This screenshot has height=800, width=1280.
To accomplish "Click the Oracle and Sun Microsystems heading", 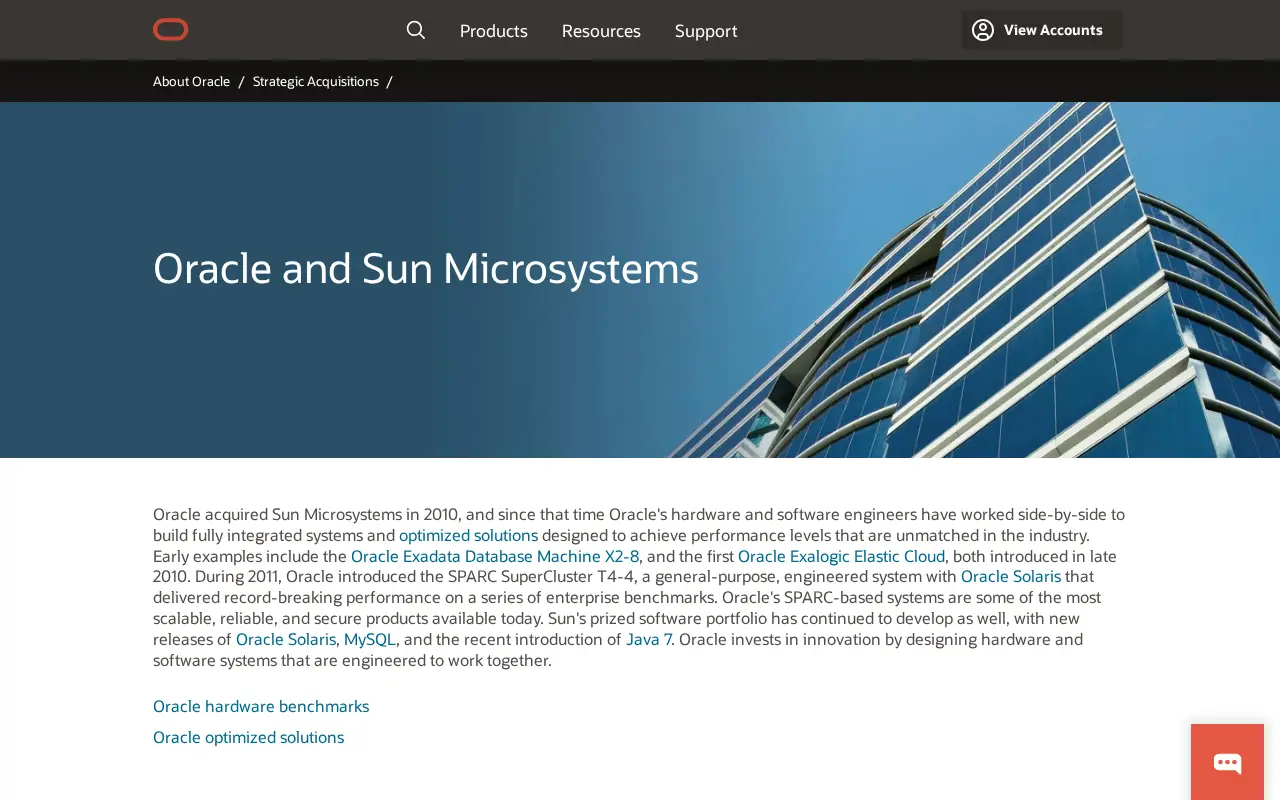I will point(426,268).
